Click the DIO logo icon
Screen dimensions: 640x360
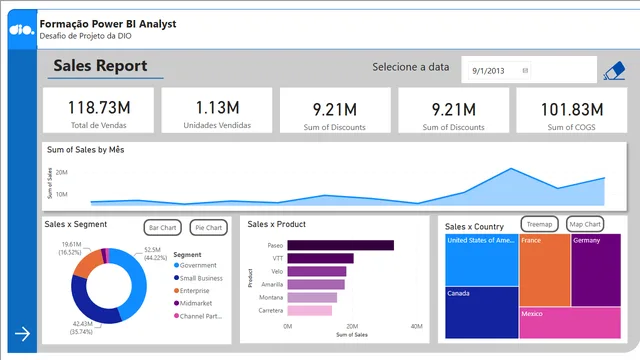click(22, 30)
